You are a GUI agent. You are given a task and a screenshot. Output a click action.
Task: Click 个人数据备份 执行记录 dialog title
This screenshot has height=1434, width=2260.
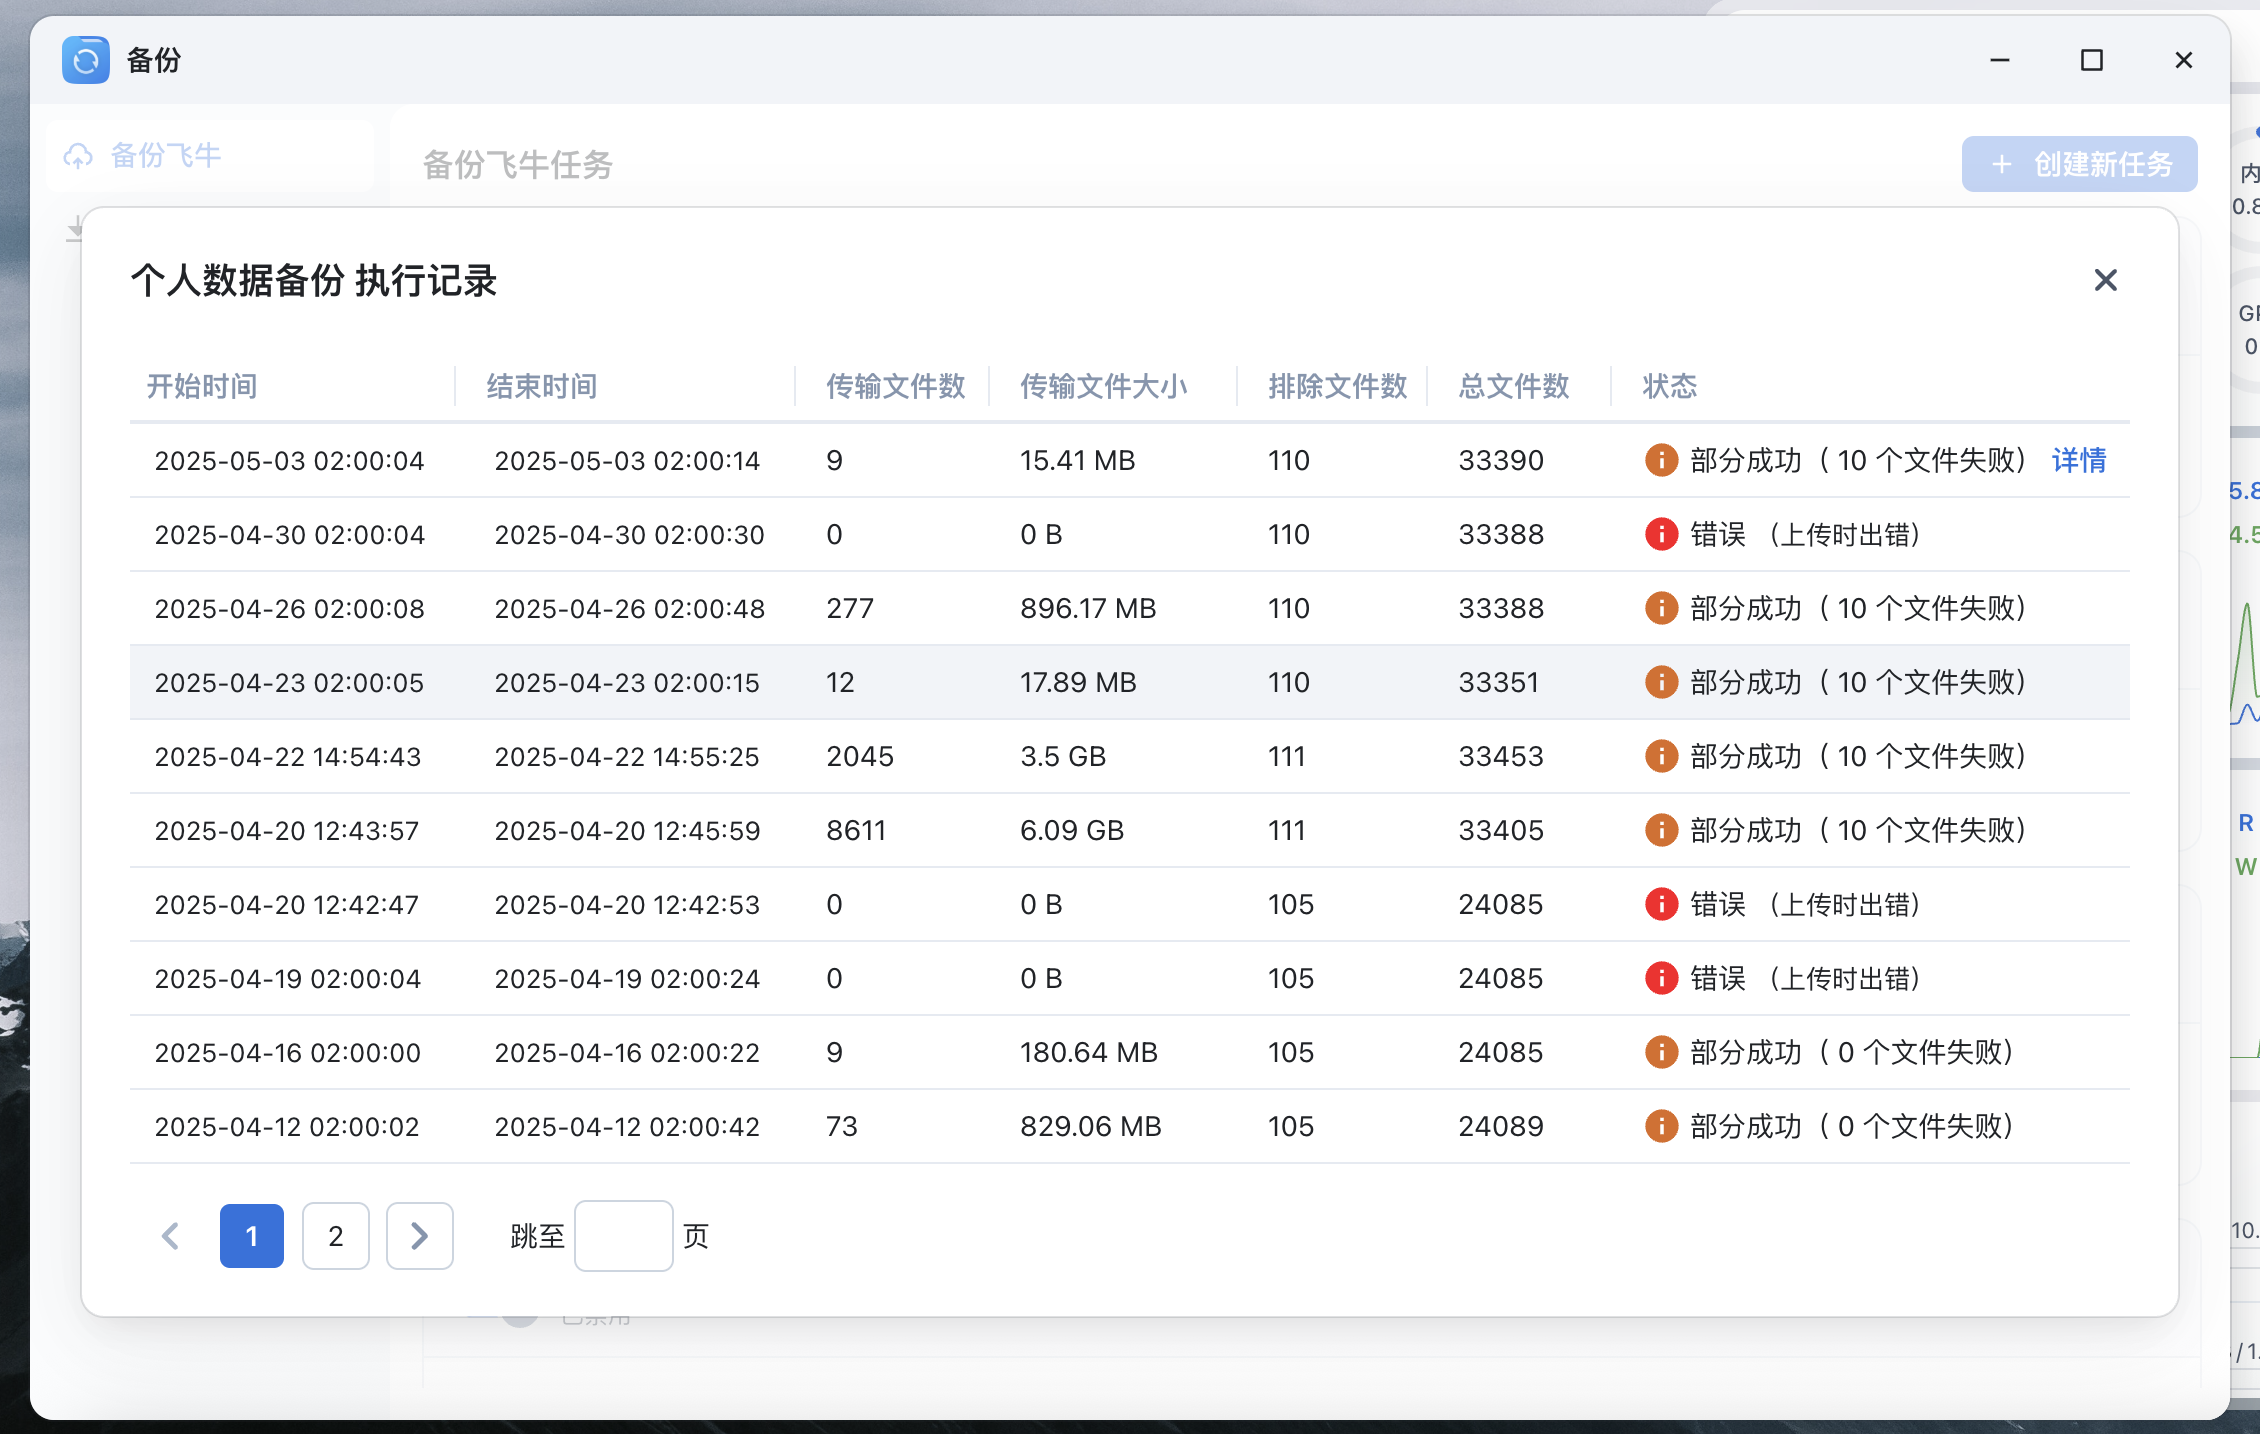[x=314, y=280]
